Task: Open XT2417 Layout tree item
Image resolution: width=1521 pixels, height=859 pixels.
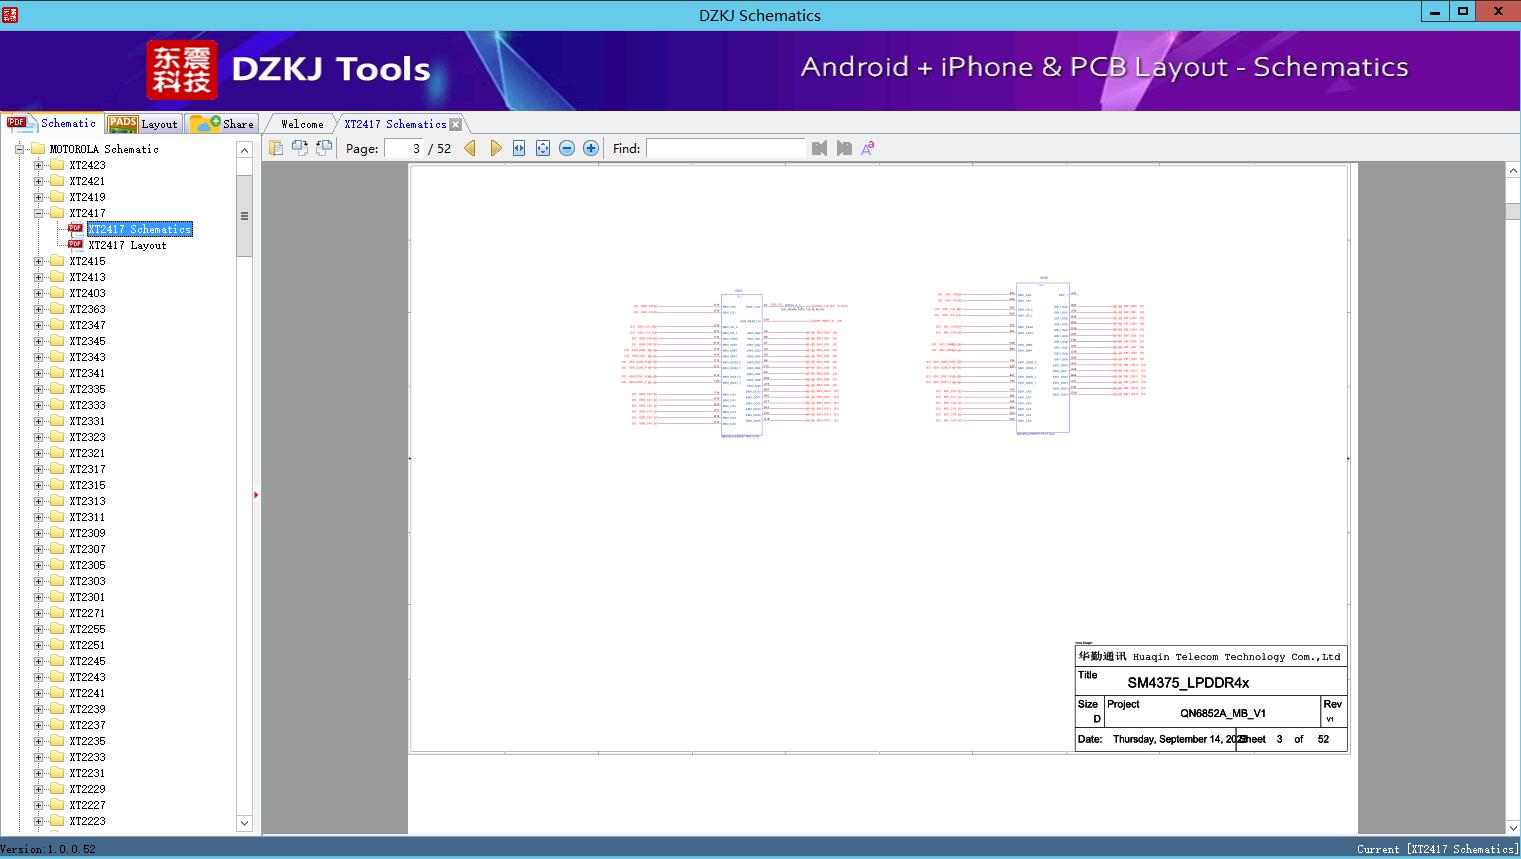Action: coord(127,245)
